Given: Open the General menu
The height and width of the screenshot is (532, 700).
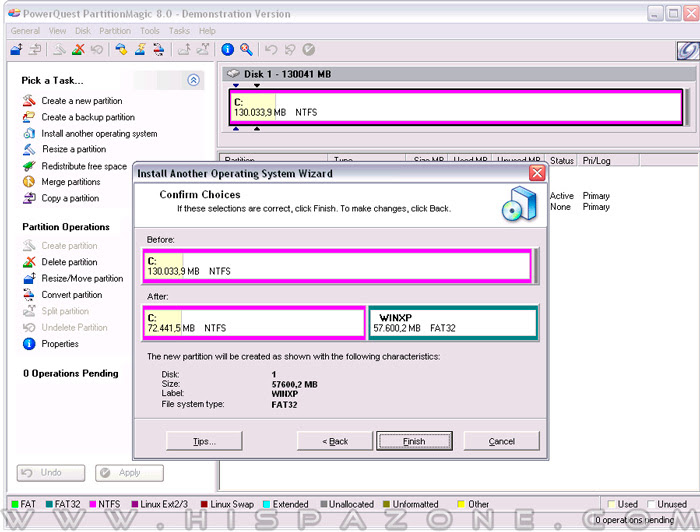Looking at the screenshot, I should 25,31.
